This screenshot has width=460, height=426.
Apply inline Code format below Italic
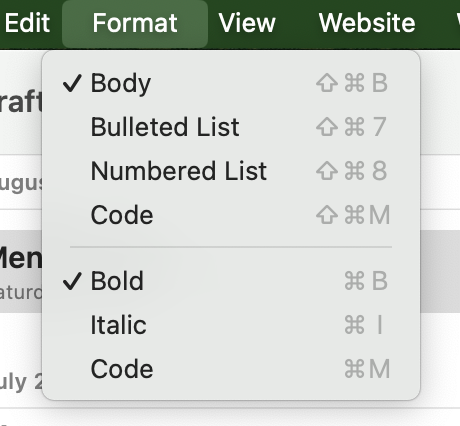click(231, 369)
